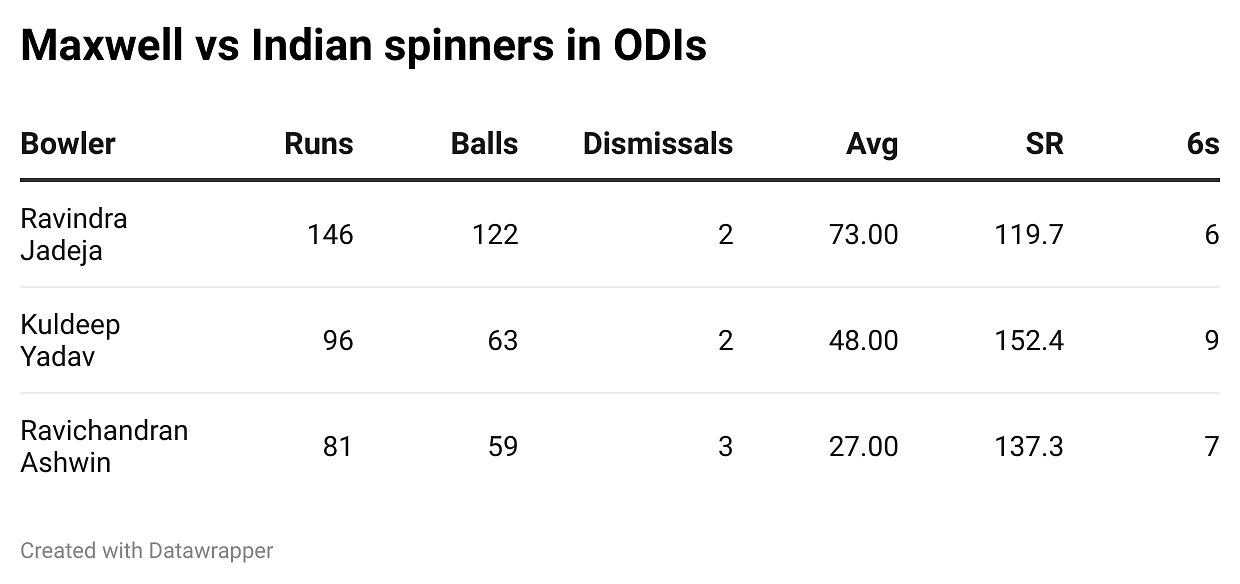Screen dimensions: 1240x584
Task: Click Jadeja's runs value 146
Action: (330, 235)
